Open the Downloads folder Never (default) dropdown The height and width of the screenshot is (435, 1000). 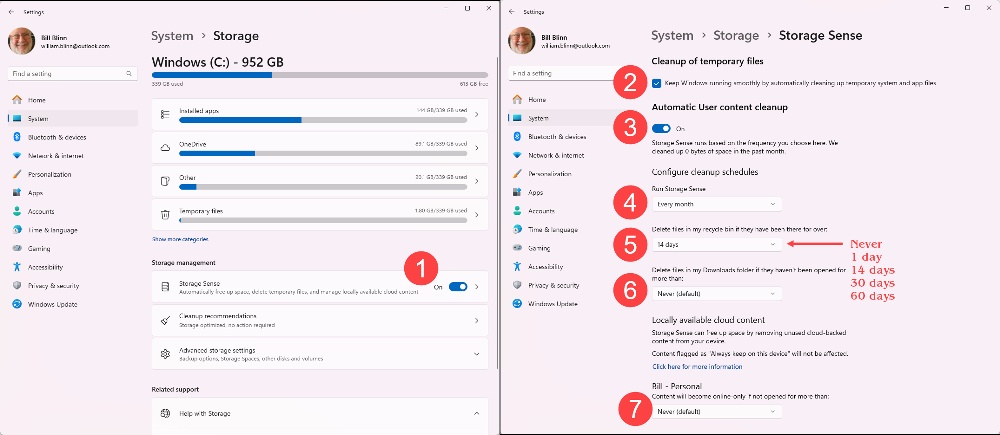coord(717,293)
